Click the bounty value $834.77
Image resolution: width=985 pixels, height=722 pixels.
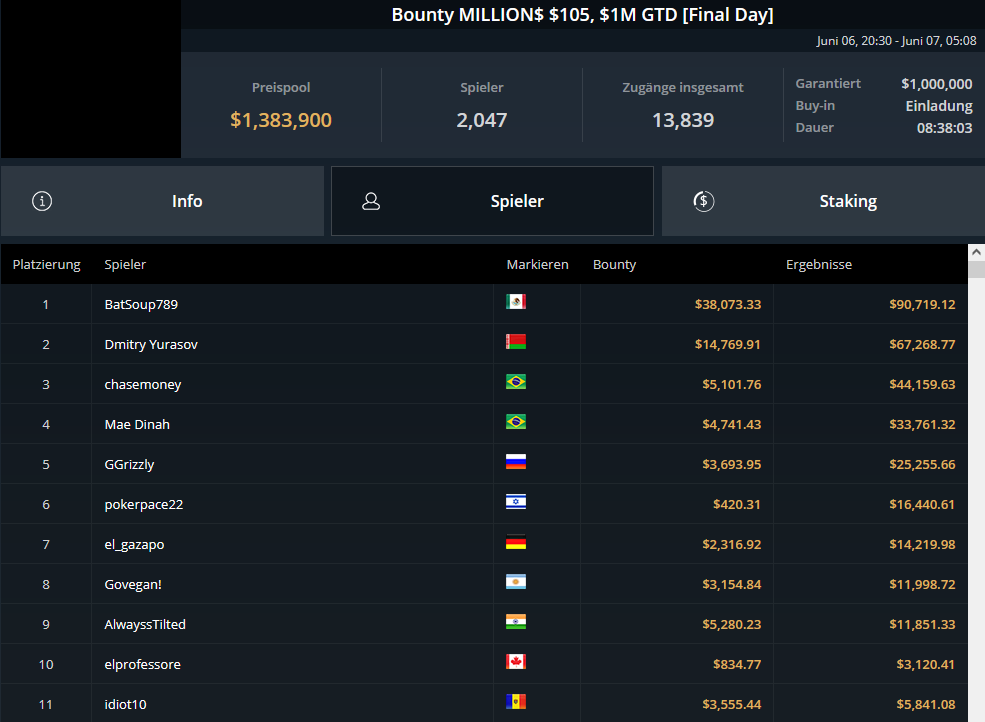click(736, 664)
